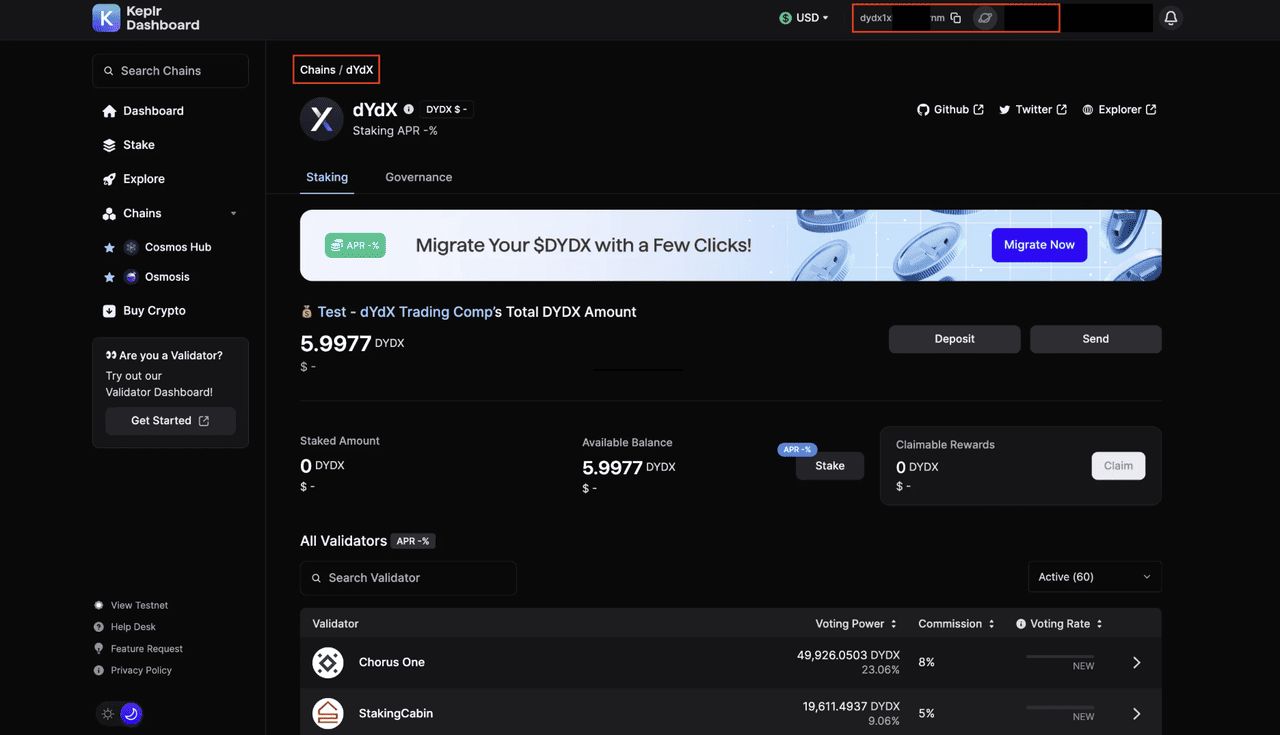The image size is (1280, 735).
Task: Open the Active (60) validator filter
Action: click(1095, 577)
